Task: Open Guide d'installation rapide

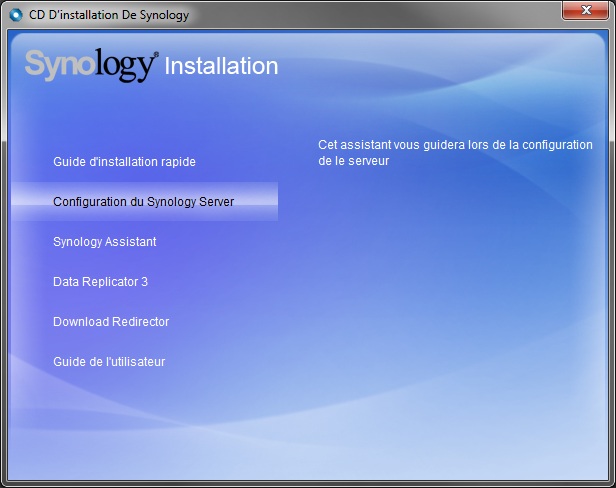Action: (124, 162)
